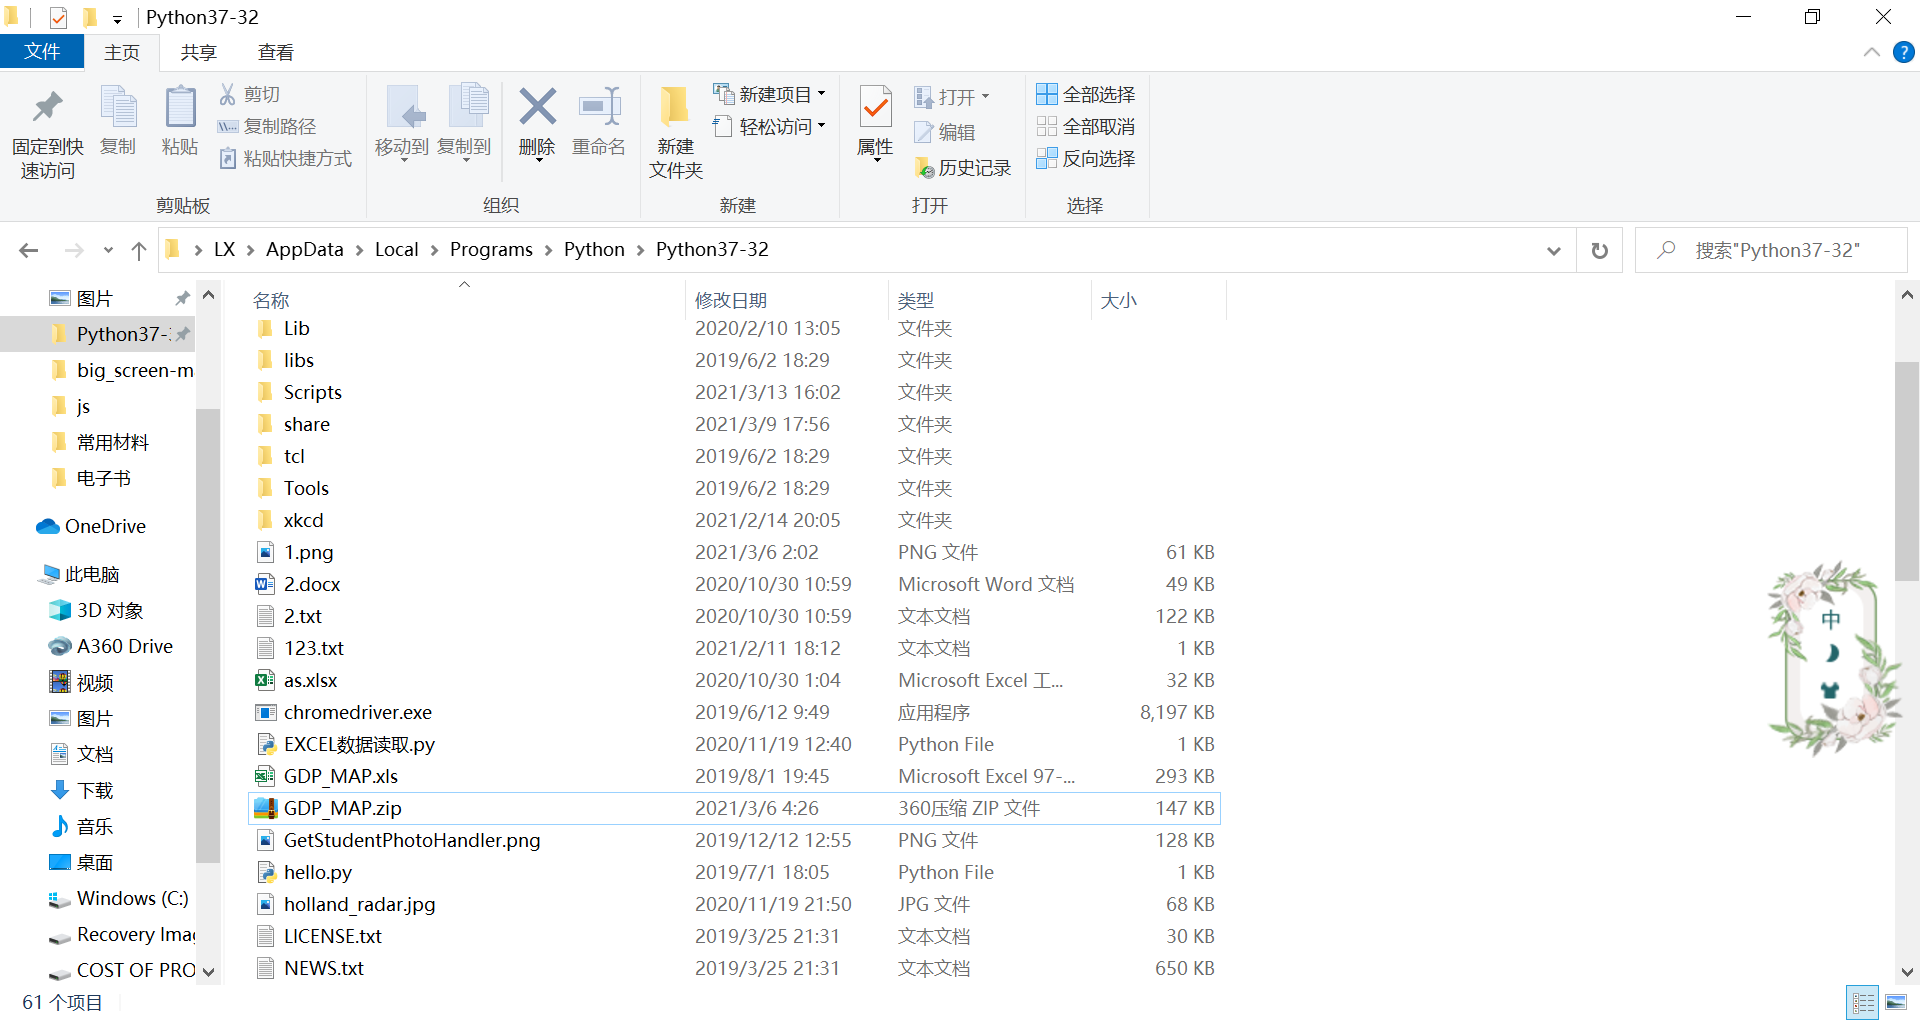The image size is (1920, 1020).
Task: Collapse the ribbon with the chevron
Action: click(1873, 52)
